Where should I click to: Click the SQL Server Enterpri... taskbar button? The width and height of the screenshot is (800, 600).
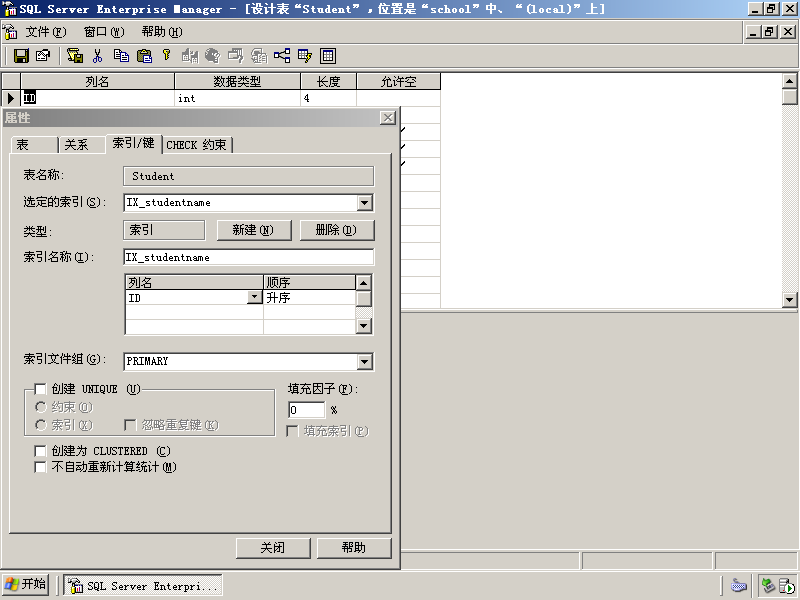pyautogui.click(x=143, y=585)
